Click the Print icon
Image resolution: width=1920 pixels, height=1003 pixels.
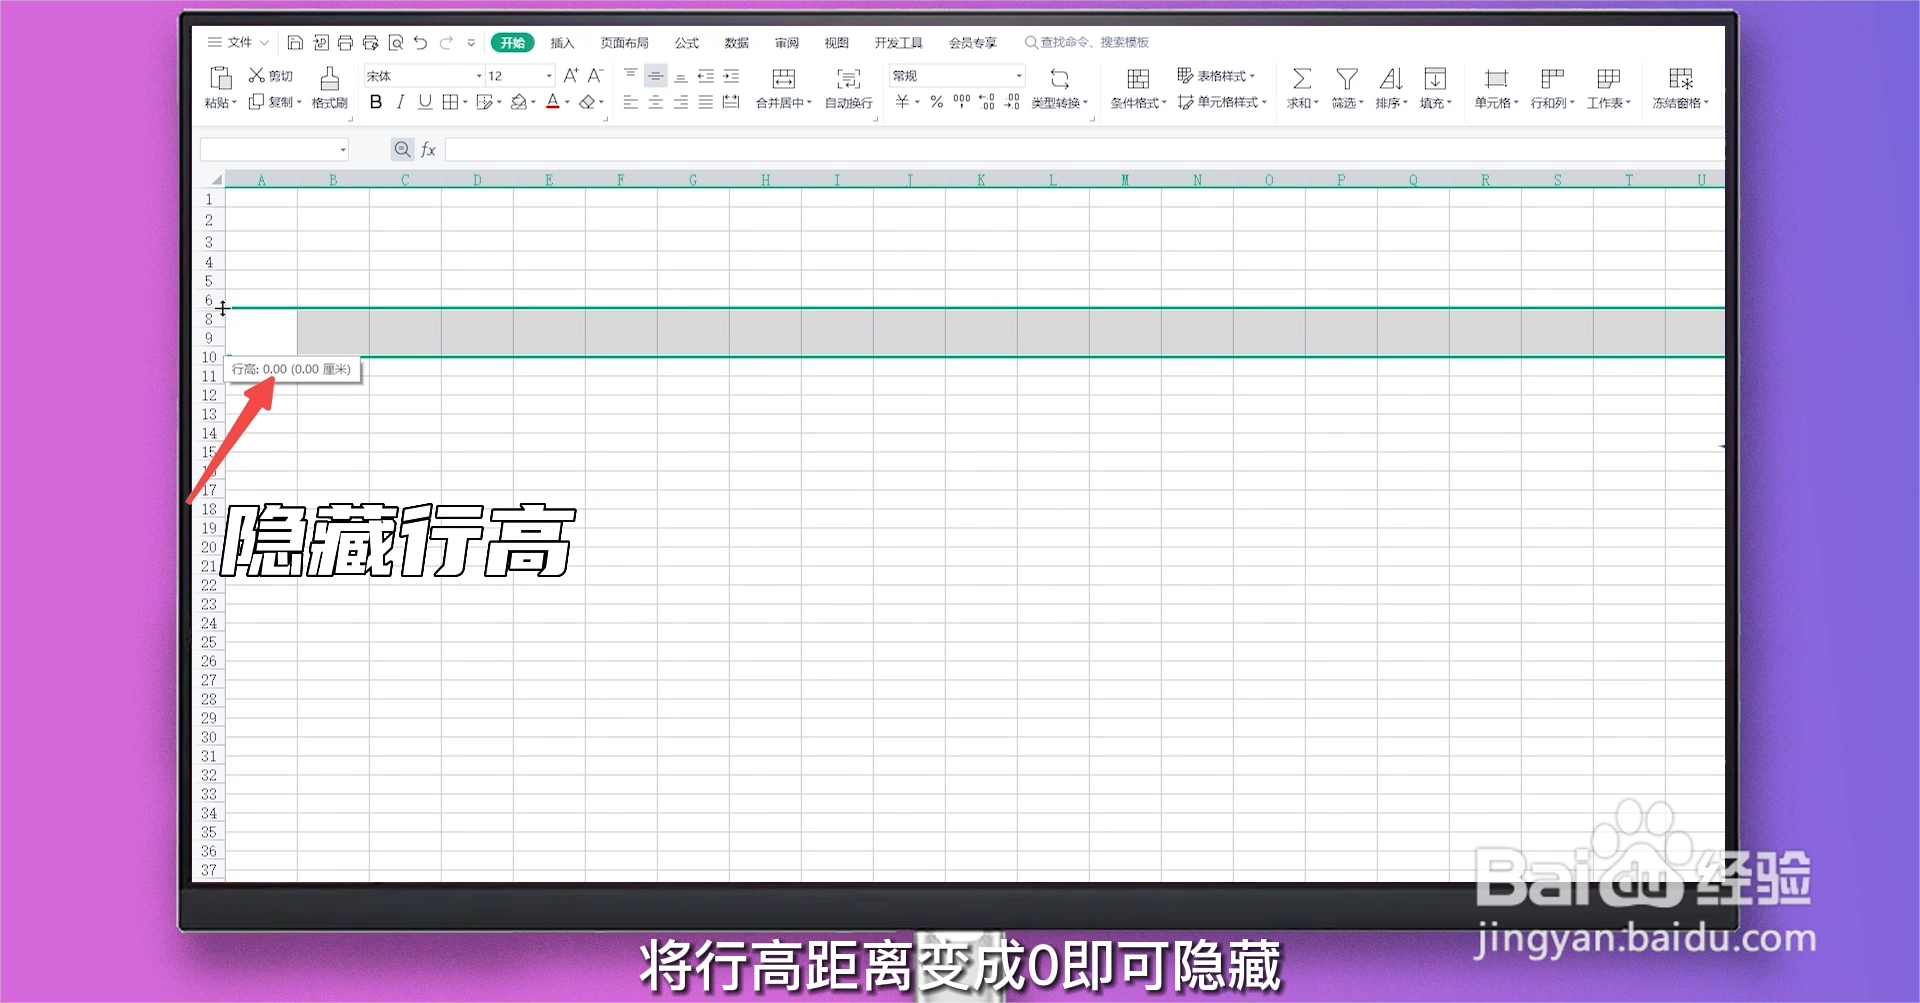pyautogui.click(x=345, y=43)
